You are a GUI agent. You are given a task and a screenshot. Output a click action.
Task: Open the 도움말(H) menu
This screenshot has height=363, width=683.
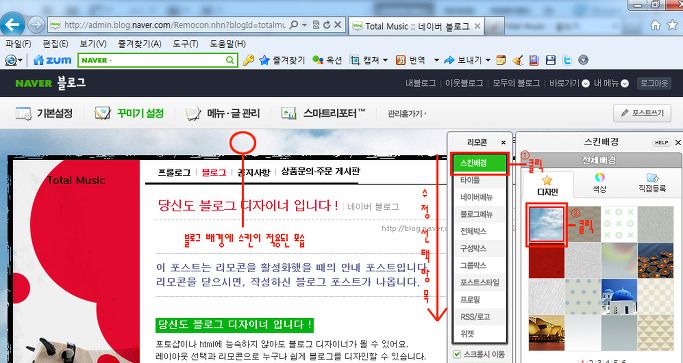tap(228, 44)
